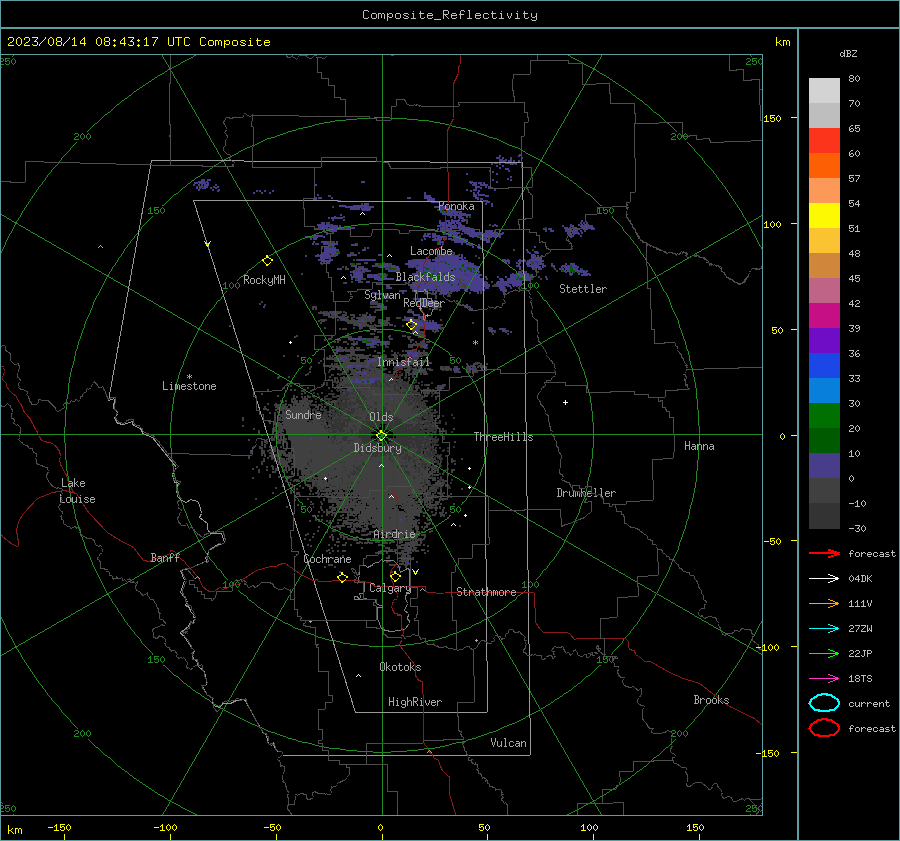Click the red forecast arrow in legend
Viewport: 900px width, 841px height.
point(824,553)
